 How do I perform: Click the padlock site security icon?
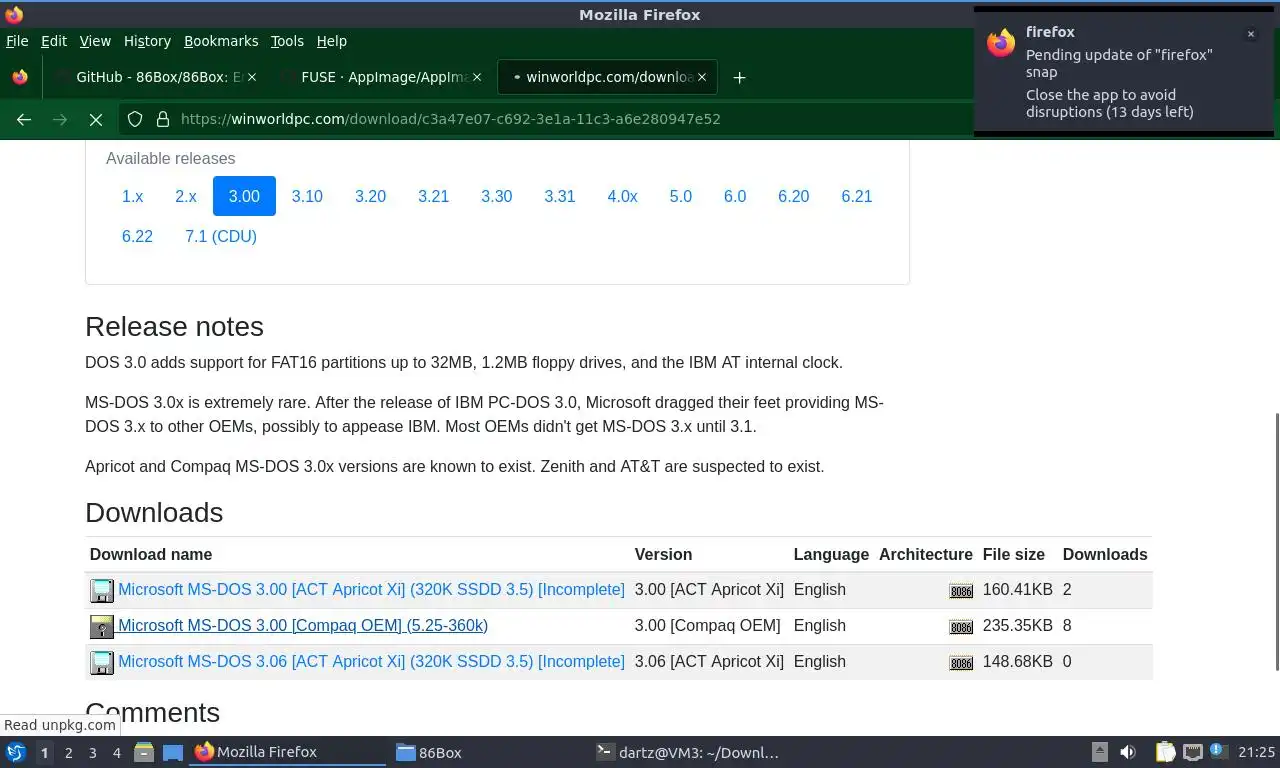point(162,119)
